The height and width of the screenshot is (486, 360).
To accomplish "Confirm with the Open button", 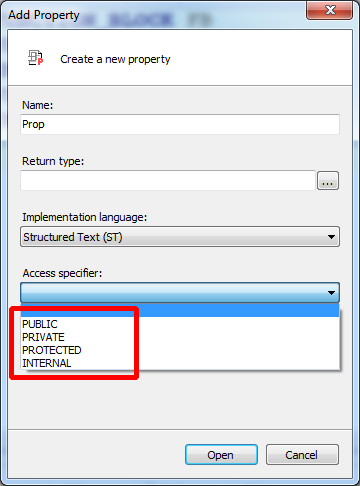I will pyautogui.click(x=221, y=454).
